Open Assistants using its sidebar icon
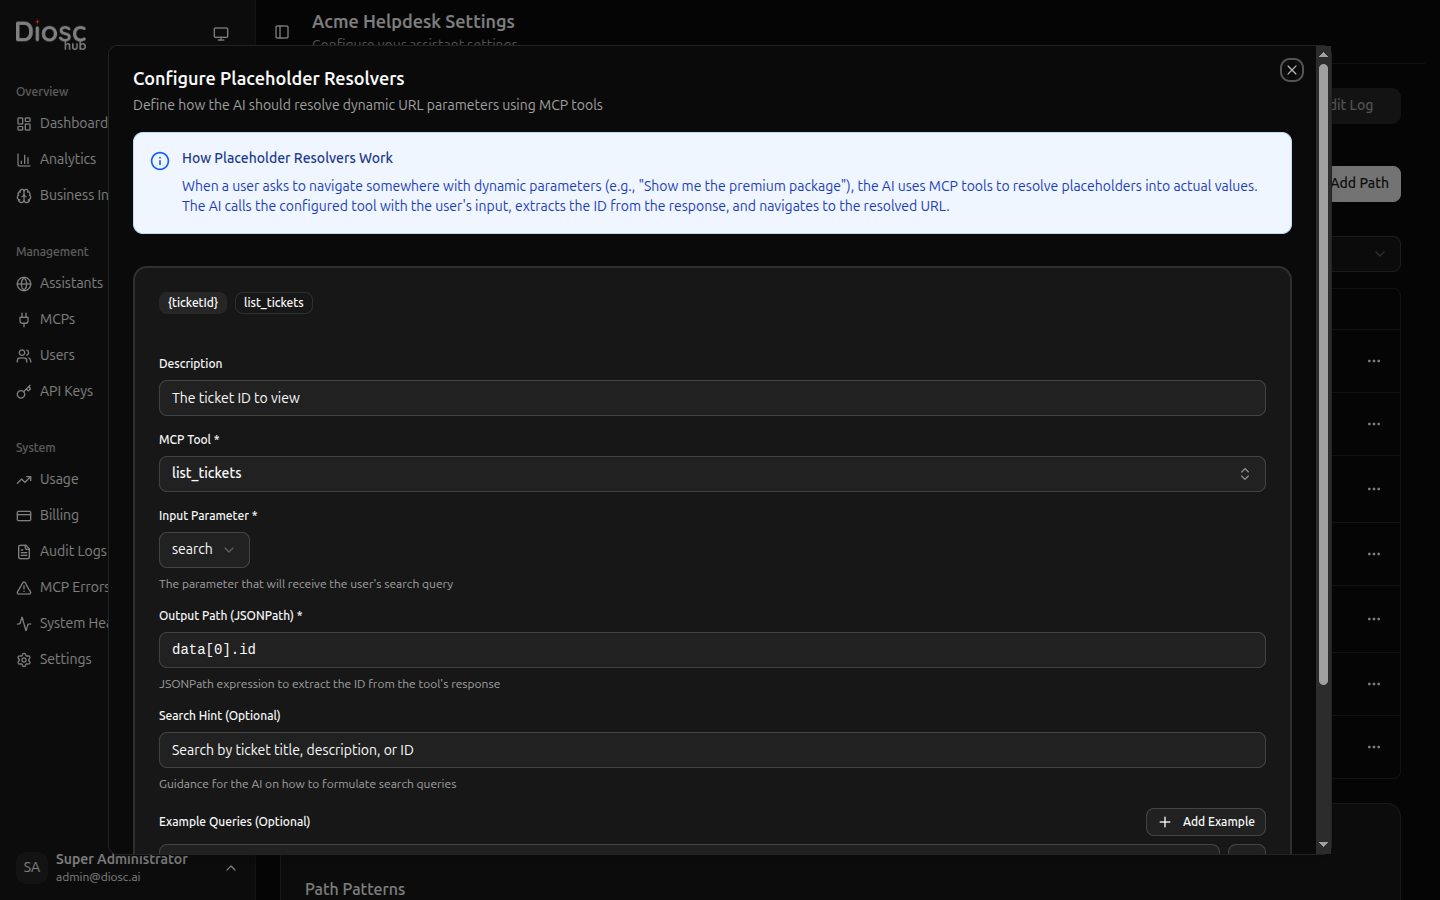The image size is (1440, 900). pos(23,283)
